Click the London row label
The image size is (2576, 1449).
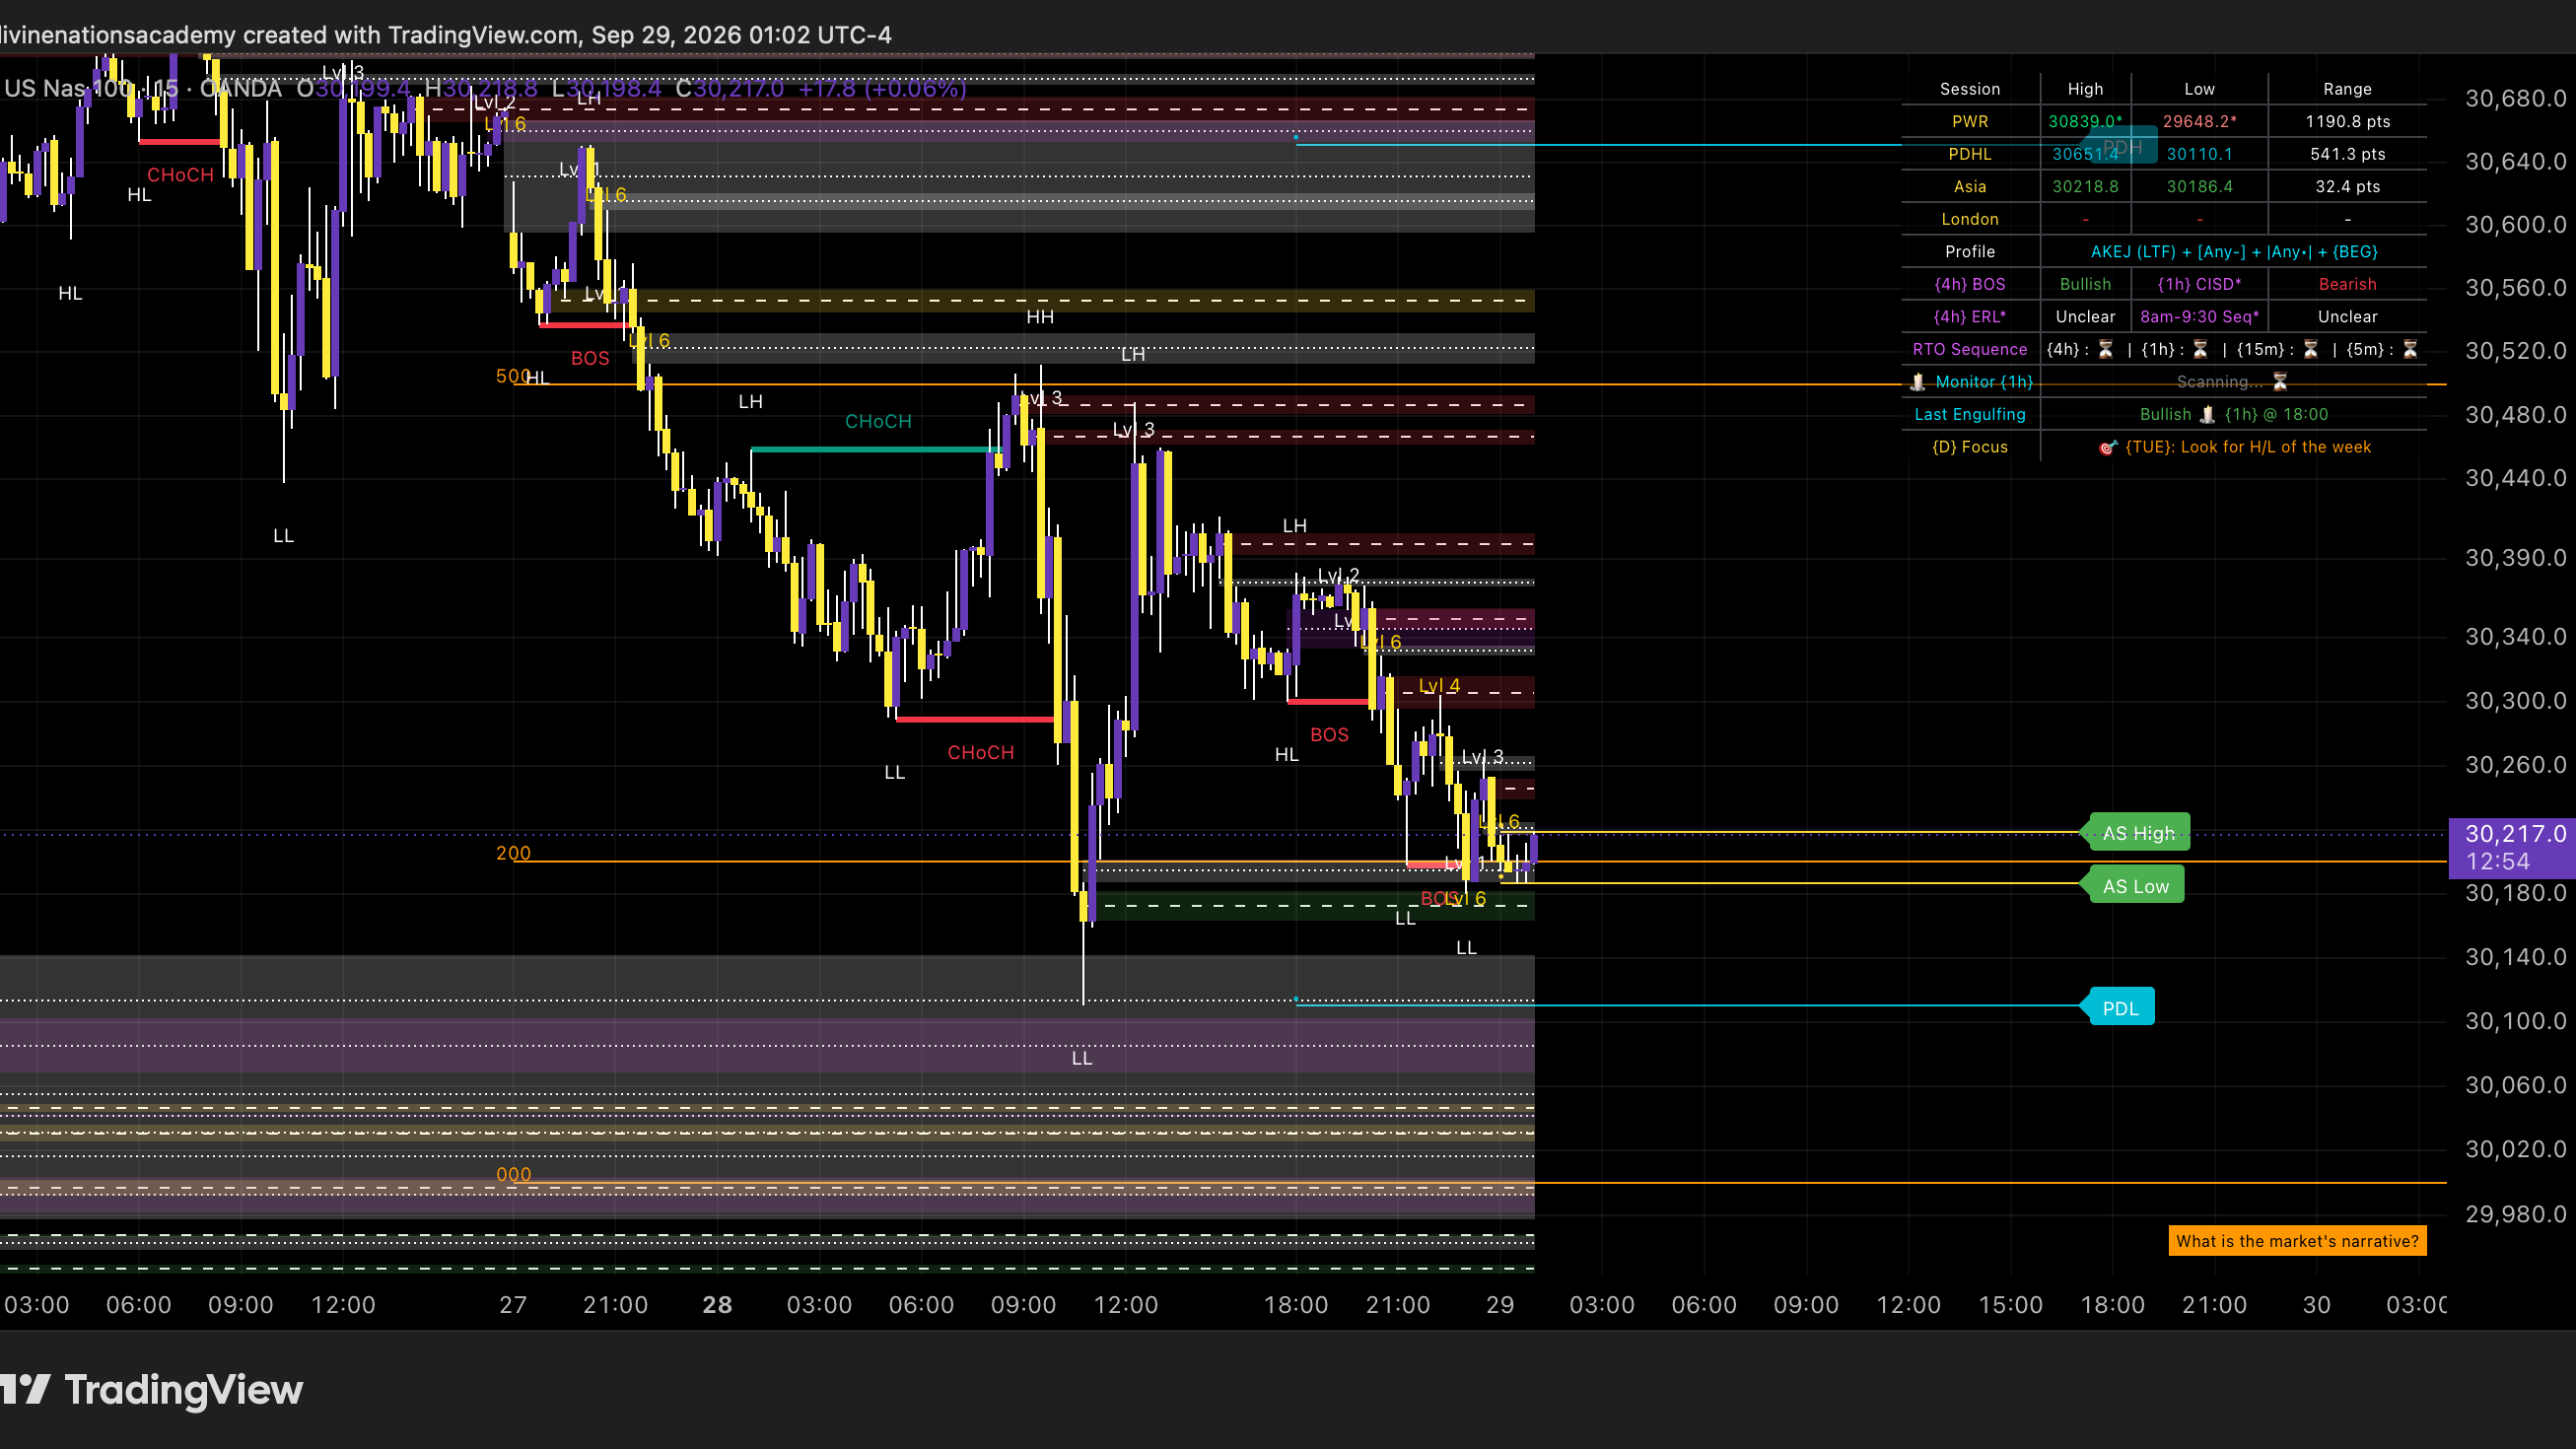pyautogui.click(x=1970, y=219)
